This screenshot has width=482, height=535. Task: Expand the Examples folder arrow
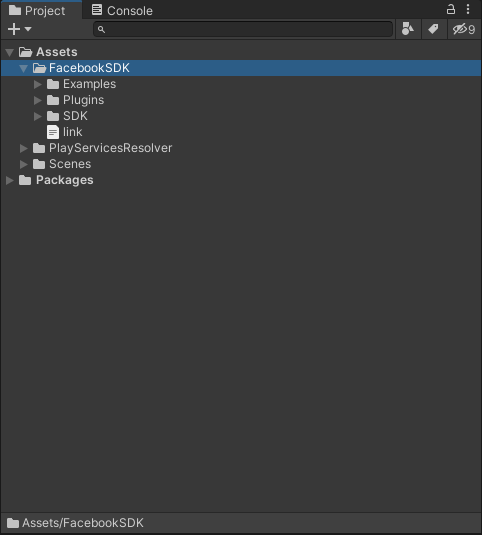[38, 84]
